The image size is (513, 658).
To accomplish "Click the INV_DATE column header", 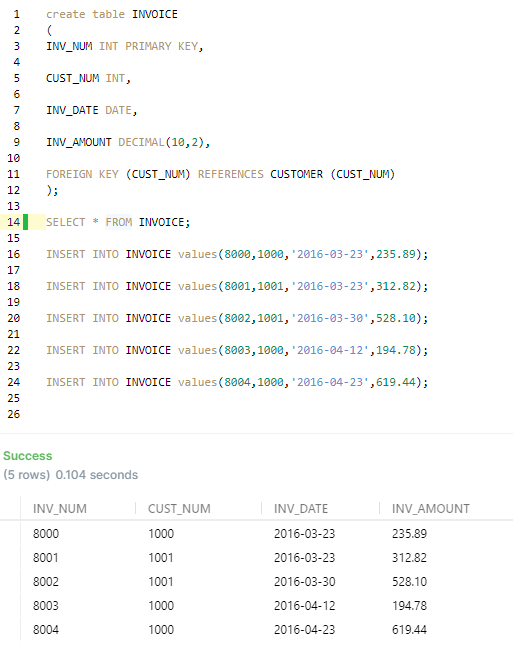I will click(x=301, y=508).
